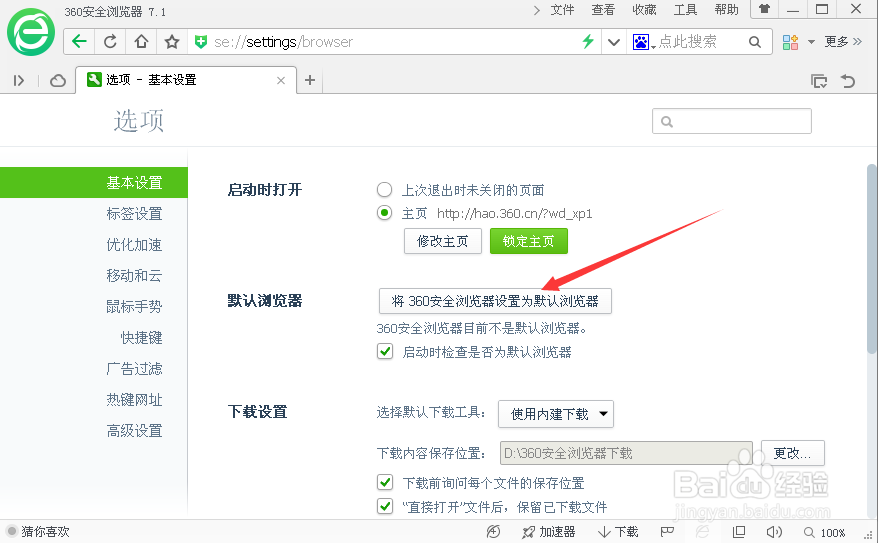The width and height of the screenshot is (878, 543).
Task: Click the settings search input field
Action: [731, 121]
